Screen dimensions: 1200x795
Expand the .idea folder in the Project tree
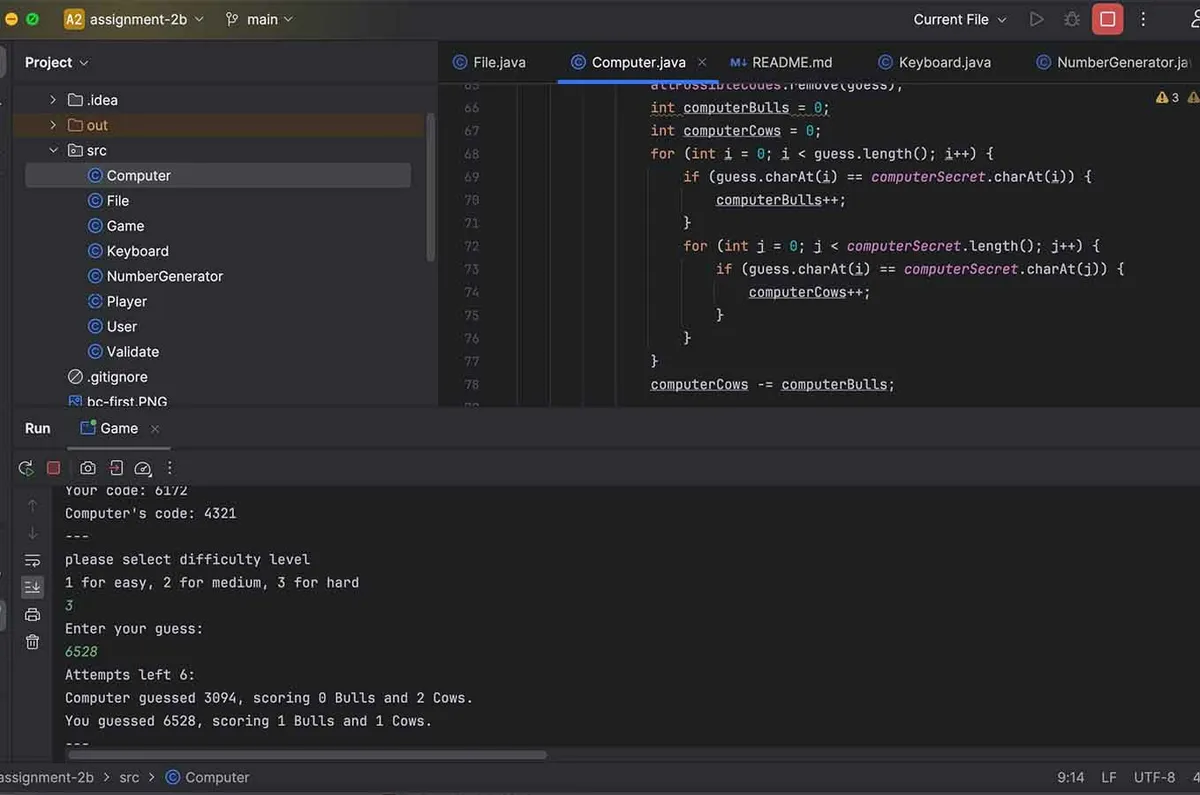point(54,100)
